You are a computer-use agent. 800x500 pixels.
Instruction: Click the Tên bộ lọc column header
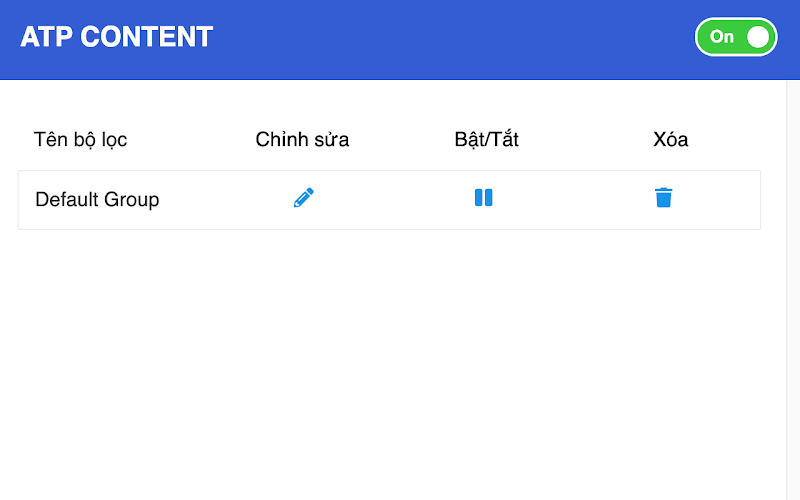[80, 140]
